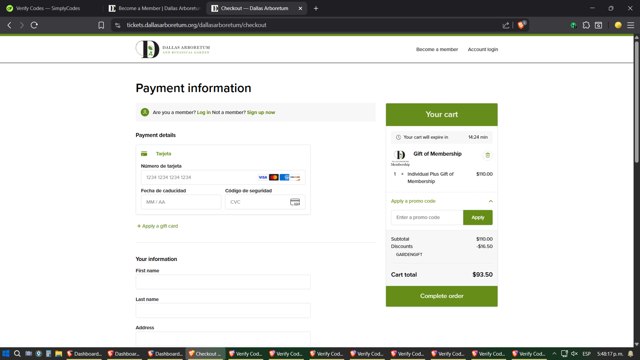
Task: Click the taskbar volume icon
Action: click(574, 354)
